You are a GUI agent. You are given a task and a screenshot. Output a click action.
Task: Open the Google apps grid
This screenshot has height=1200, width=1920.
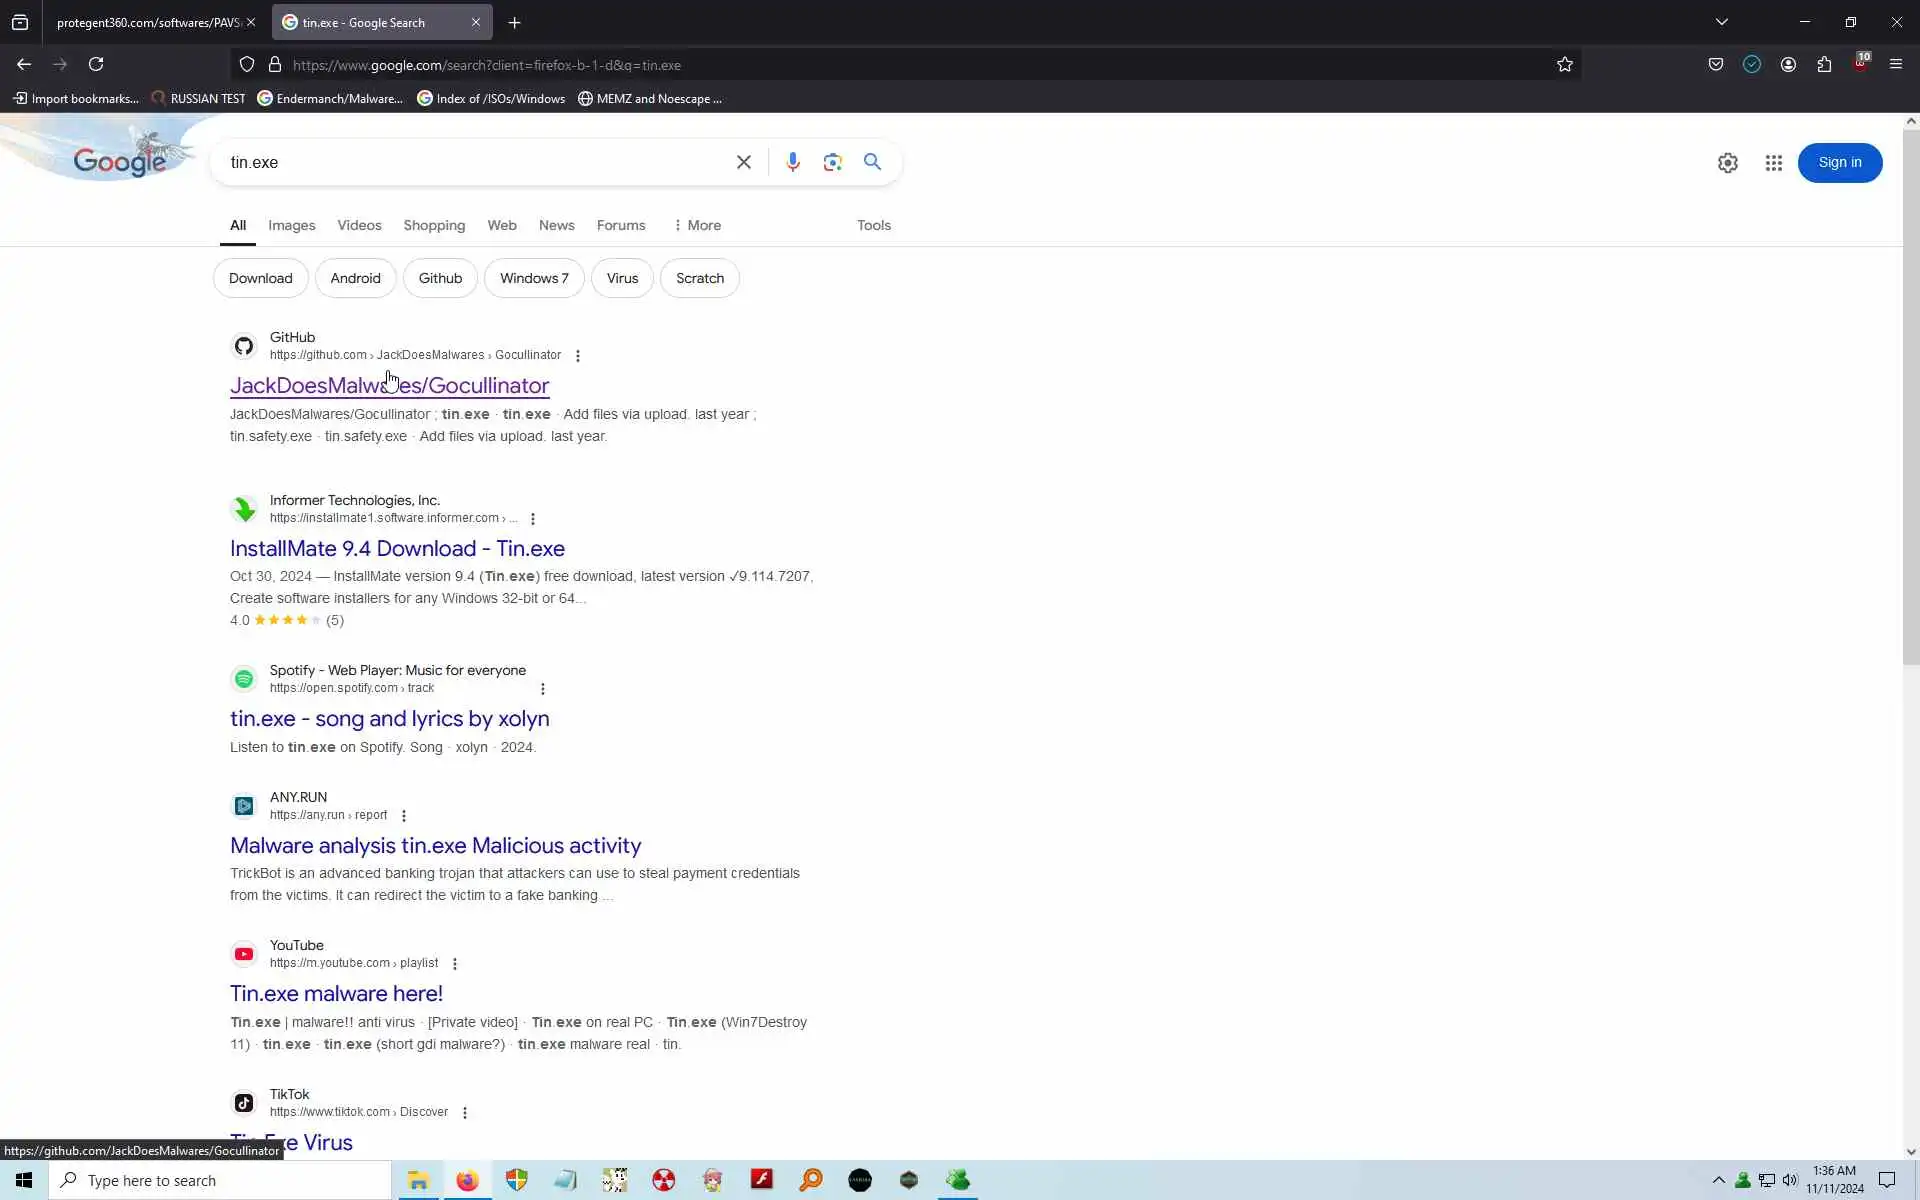coord(1773,163)
